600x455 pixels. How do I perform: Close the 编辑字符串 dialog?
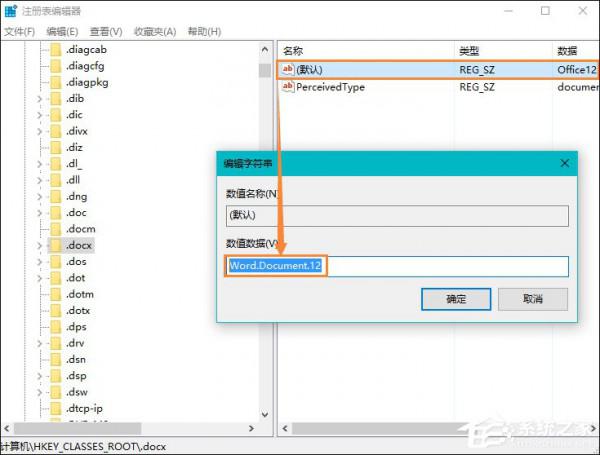(x=565, y=163)
